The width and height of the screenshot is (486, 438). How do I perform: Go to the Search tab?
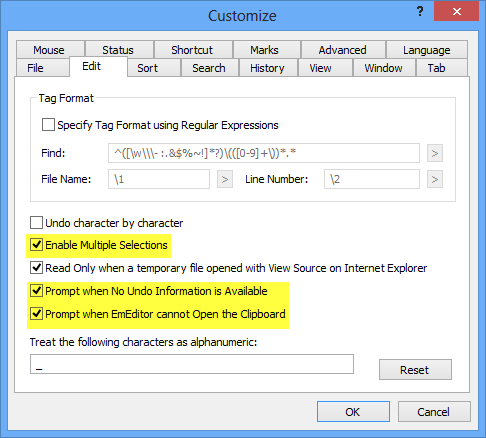click(x=209, y=68)
